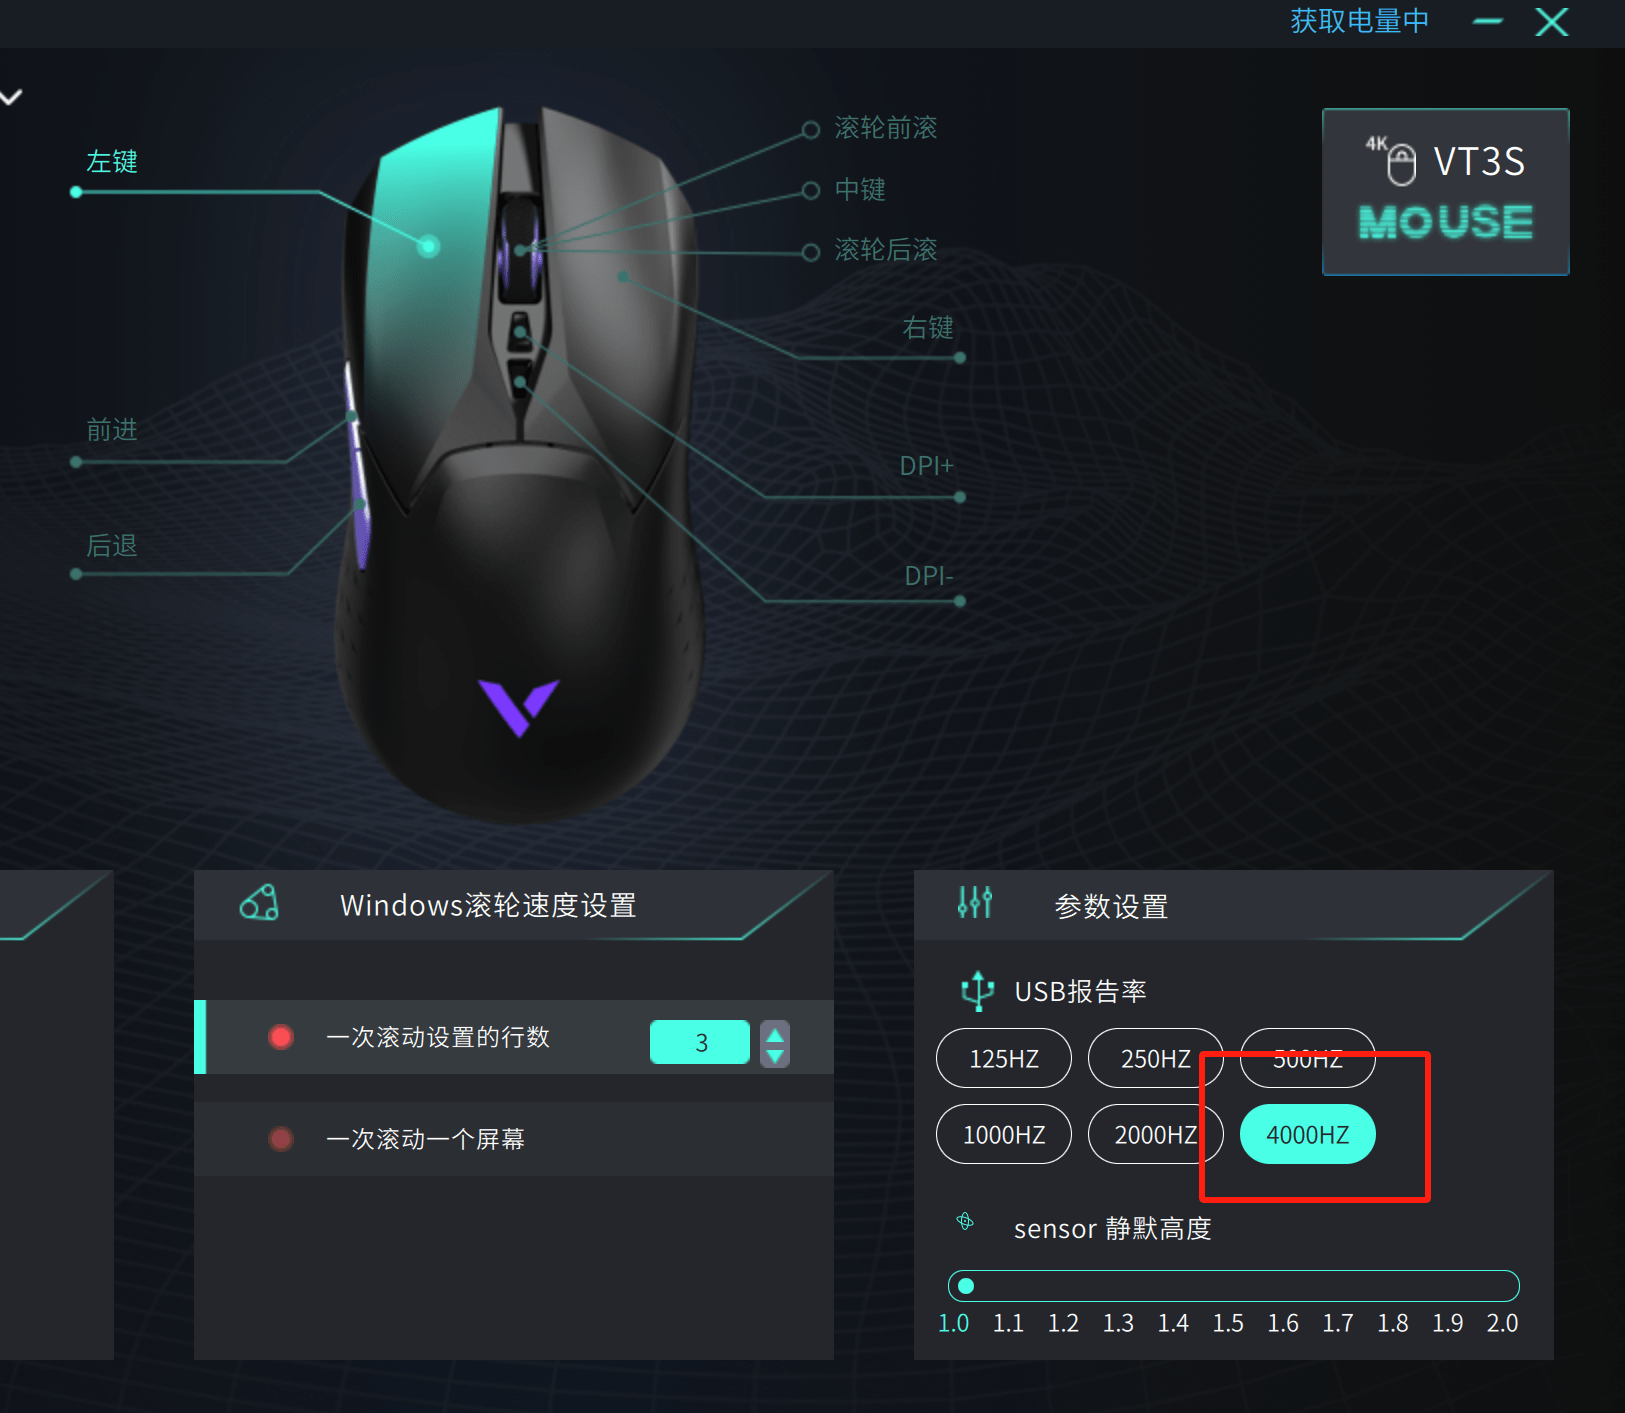The width and height of the screenshot is (1625, 1413).
Task: Click the sensor silent height icon
Action: coord(965,1221)
